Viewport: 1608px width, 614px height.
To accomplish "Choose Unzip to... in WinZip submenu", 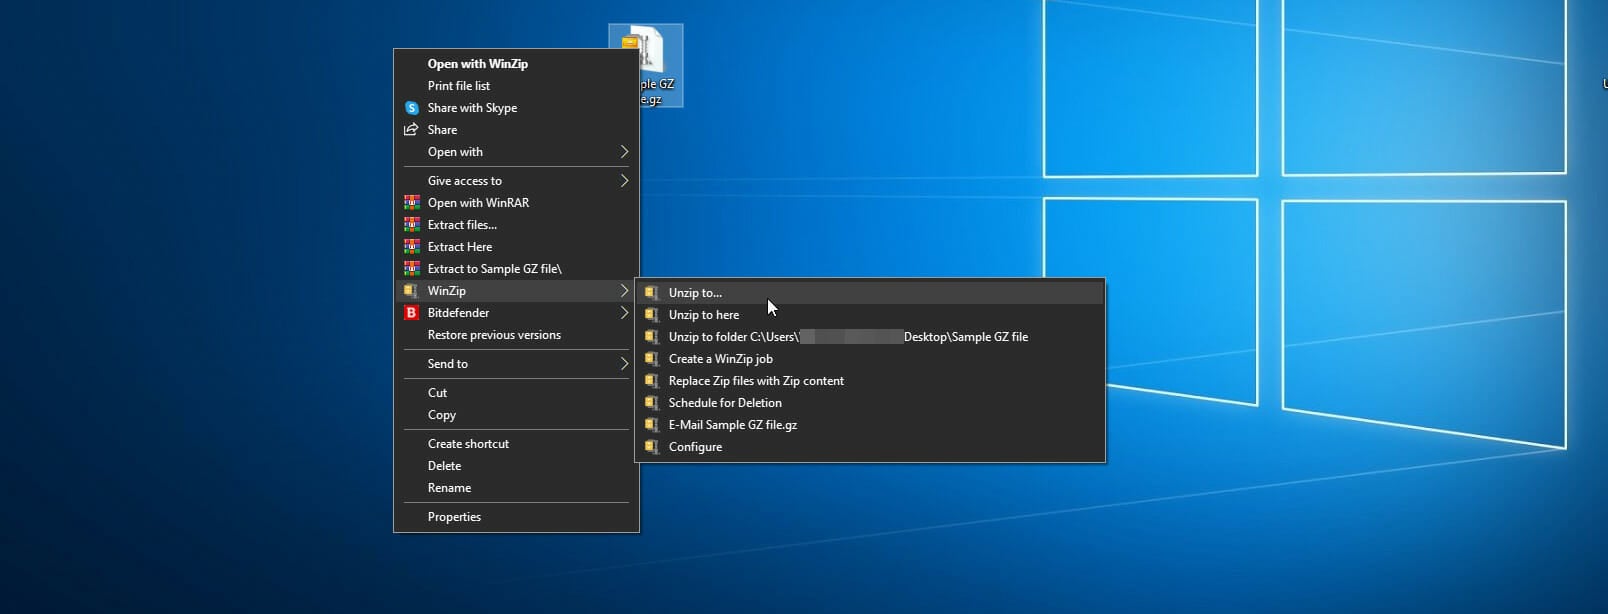I will tap(870, 293).
